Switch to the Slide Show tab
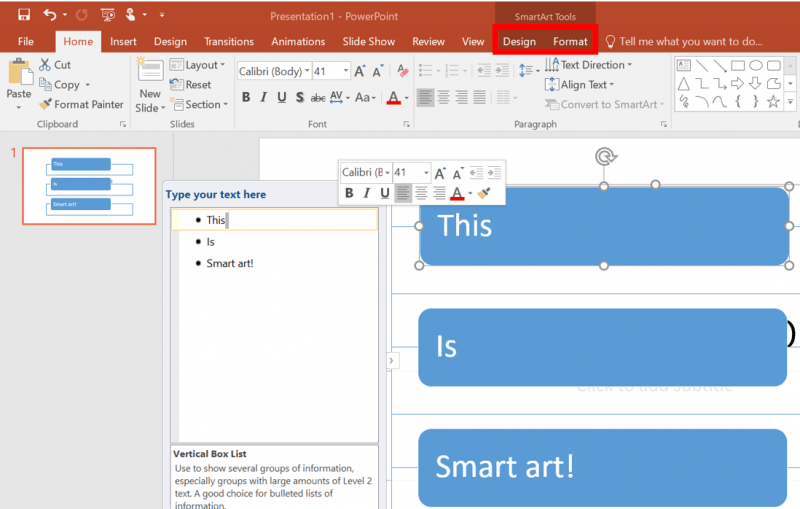800x509 pixels. pos(368,41)
